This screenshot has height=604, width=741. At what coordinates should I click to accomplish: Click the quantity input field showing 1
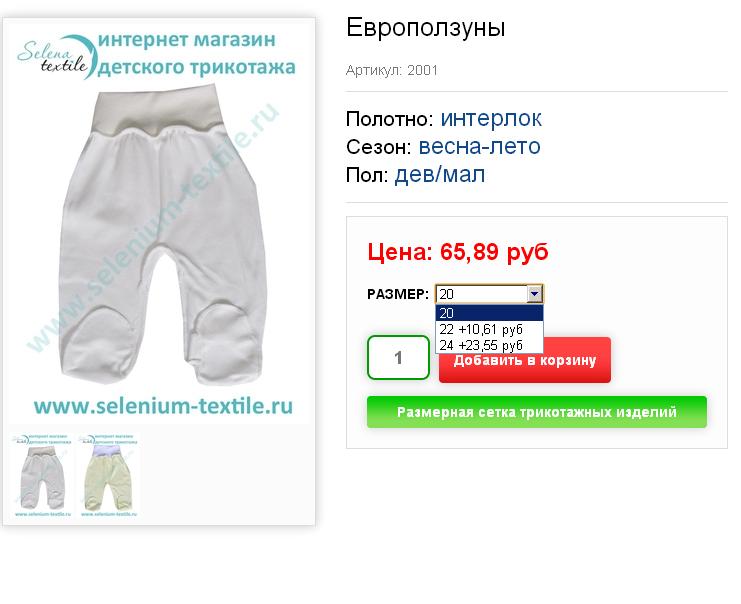pos(398,357)
